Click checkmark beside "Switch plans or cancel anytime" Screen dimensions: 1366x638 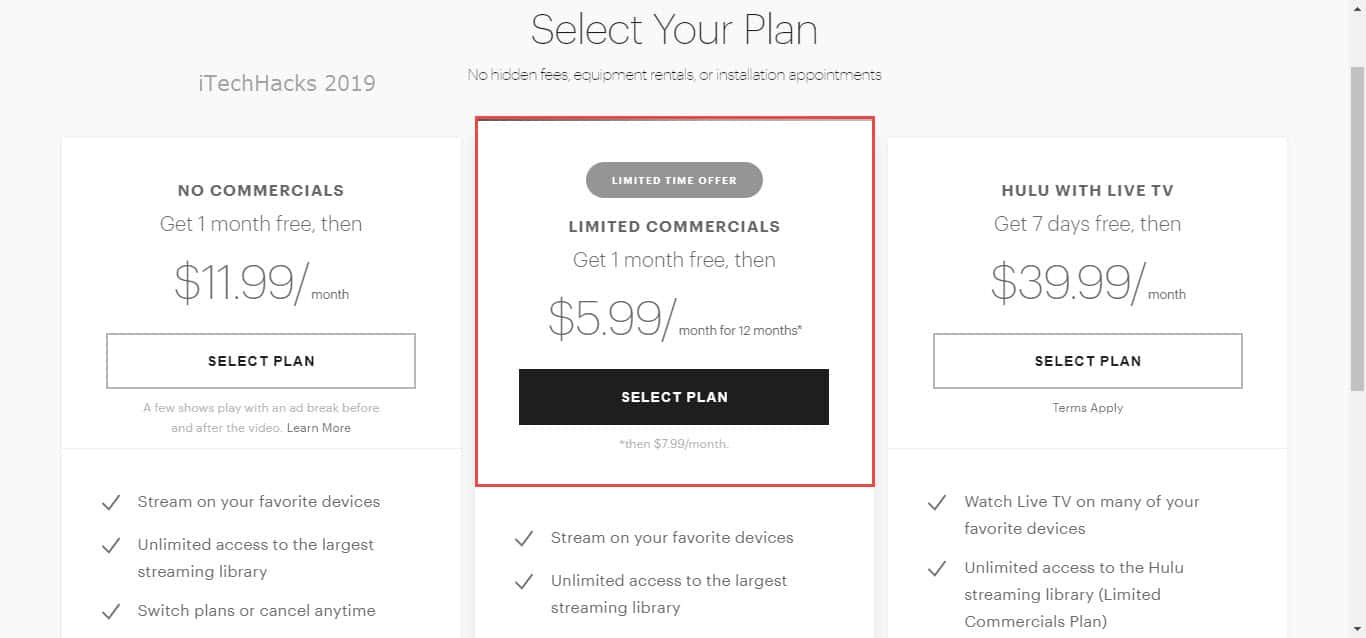click(x=111, y=612)
